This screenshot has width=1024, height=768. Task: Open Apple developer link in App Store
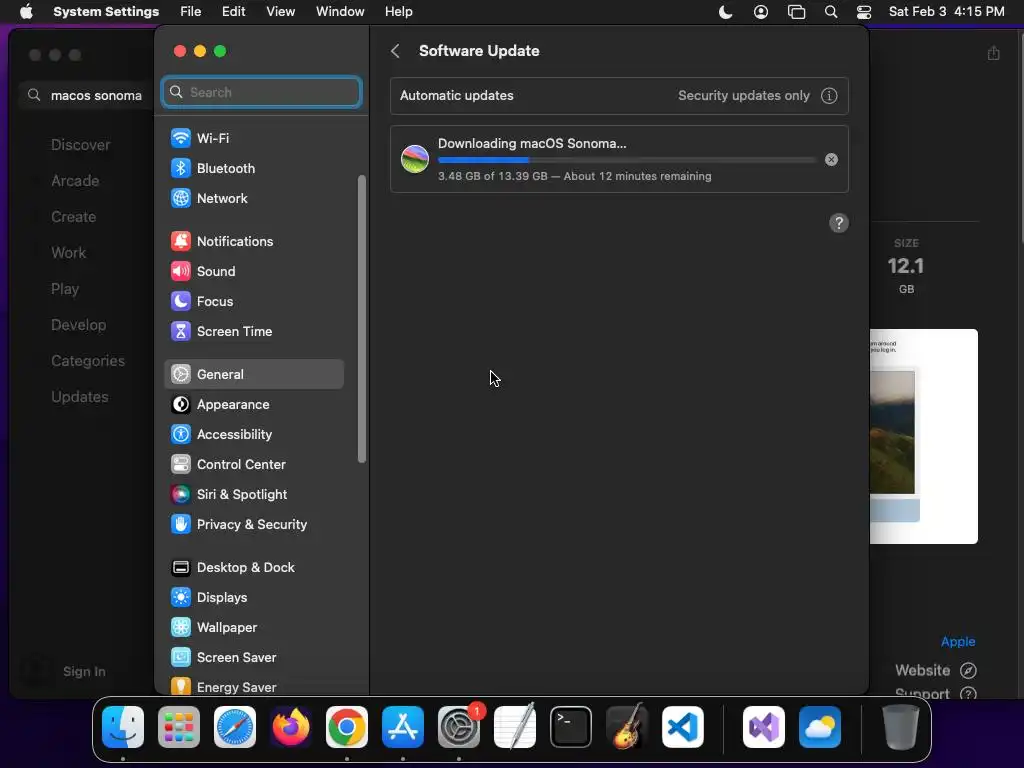coord(957,642)
